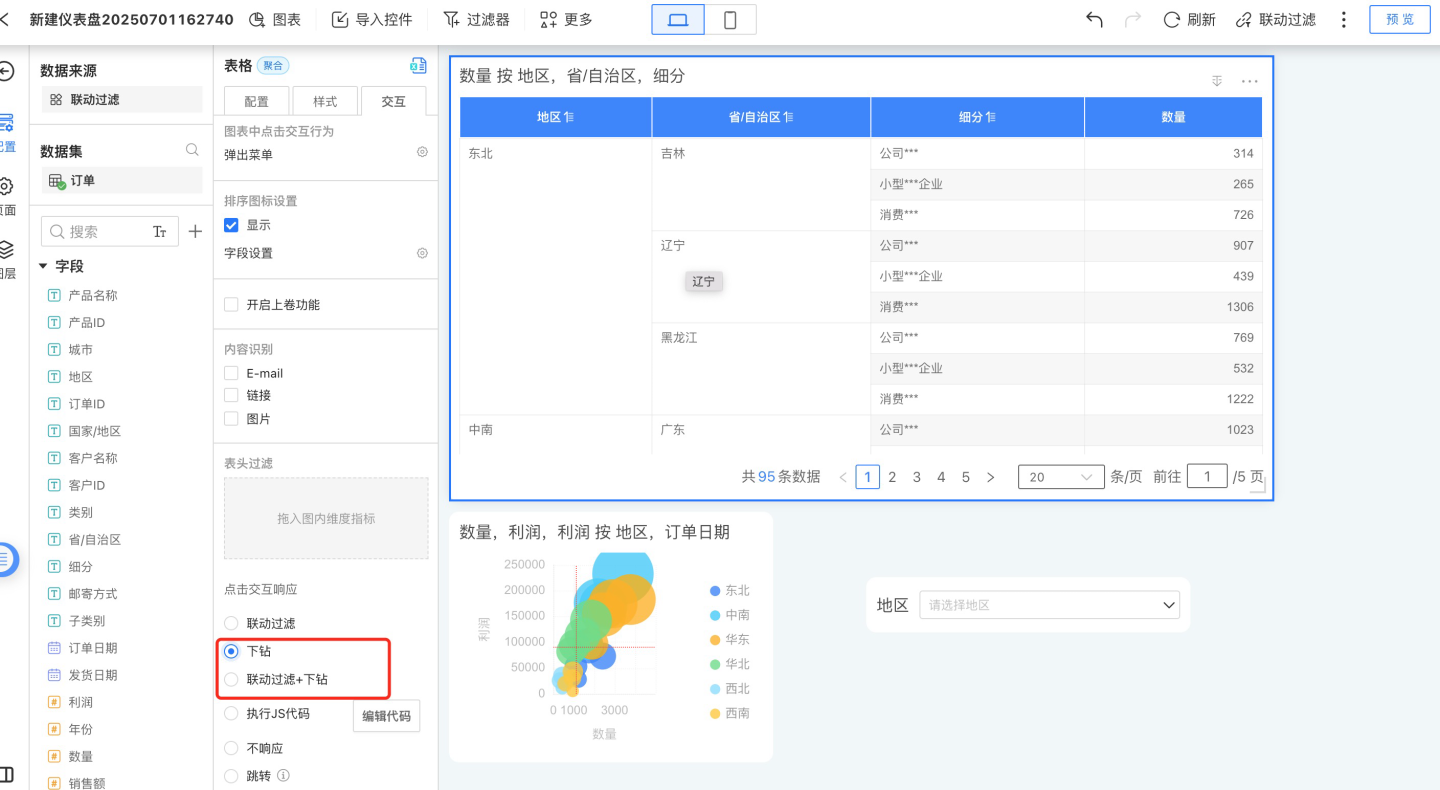Open the rows-per-page dropdown showing 20
This screenshot has width=1440, height=790.
(1060, 477)
